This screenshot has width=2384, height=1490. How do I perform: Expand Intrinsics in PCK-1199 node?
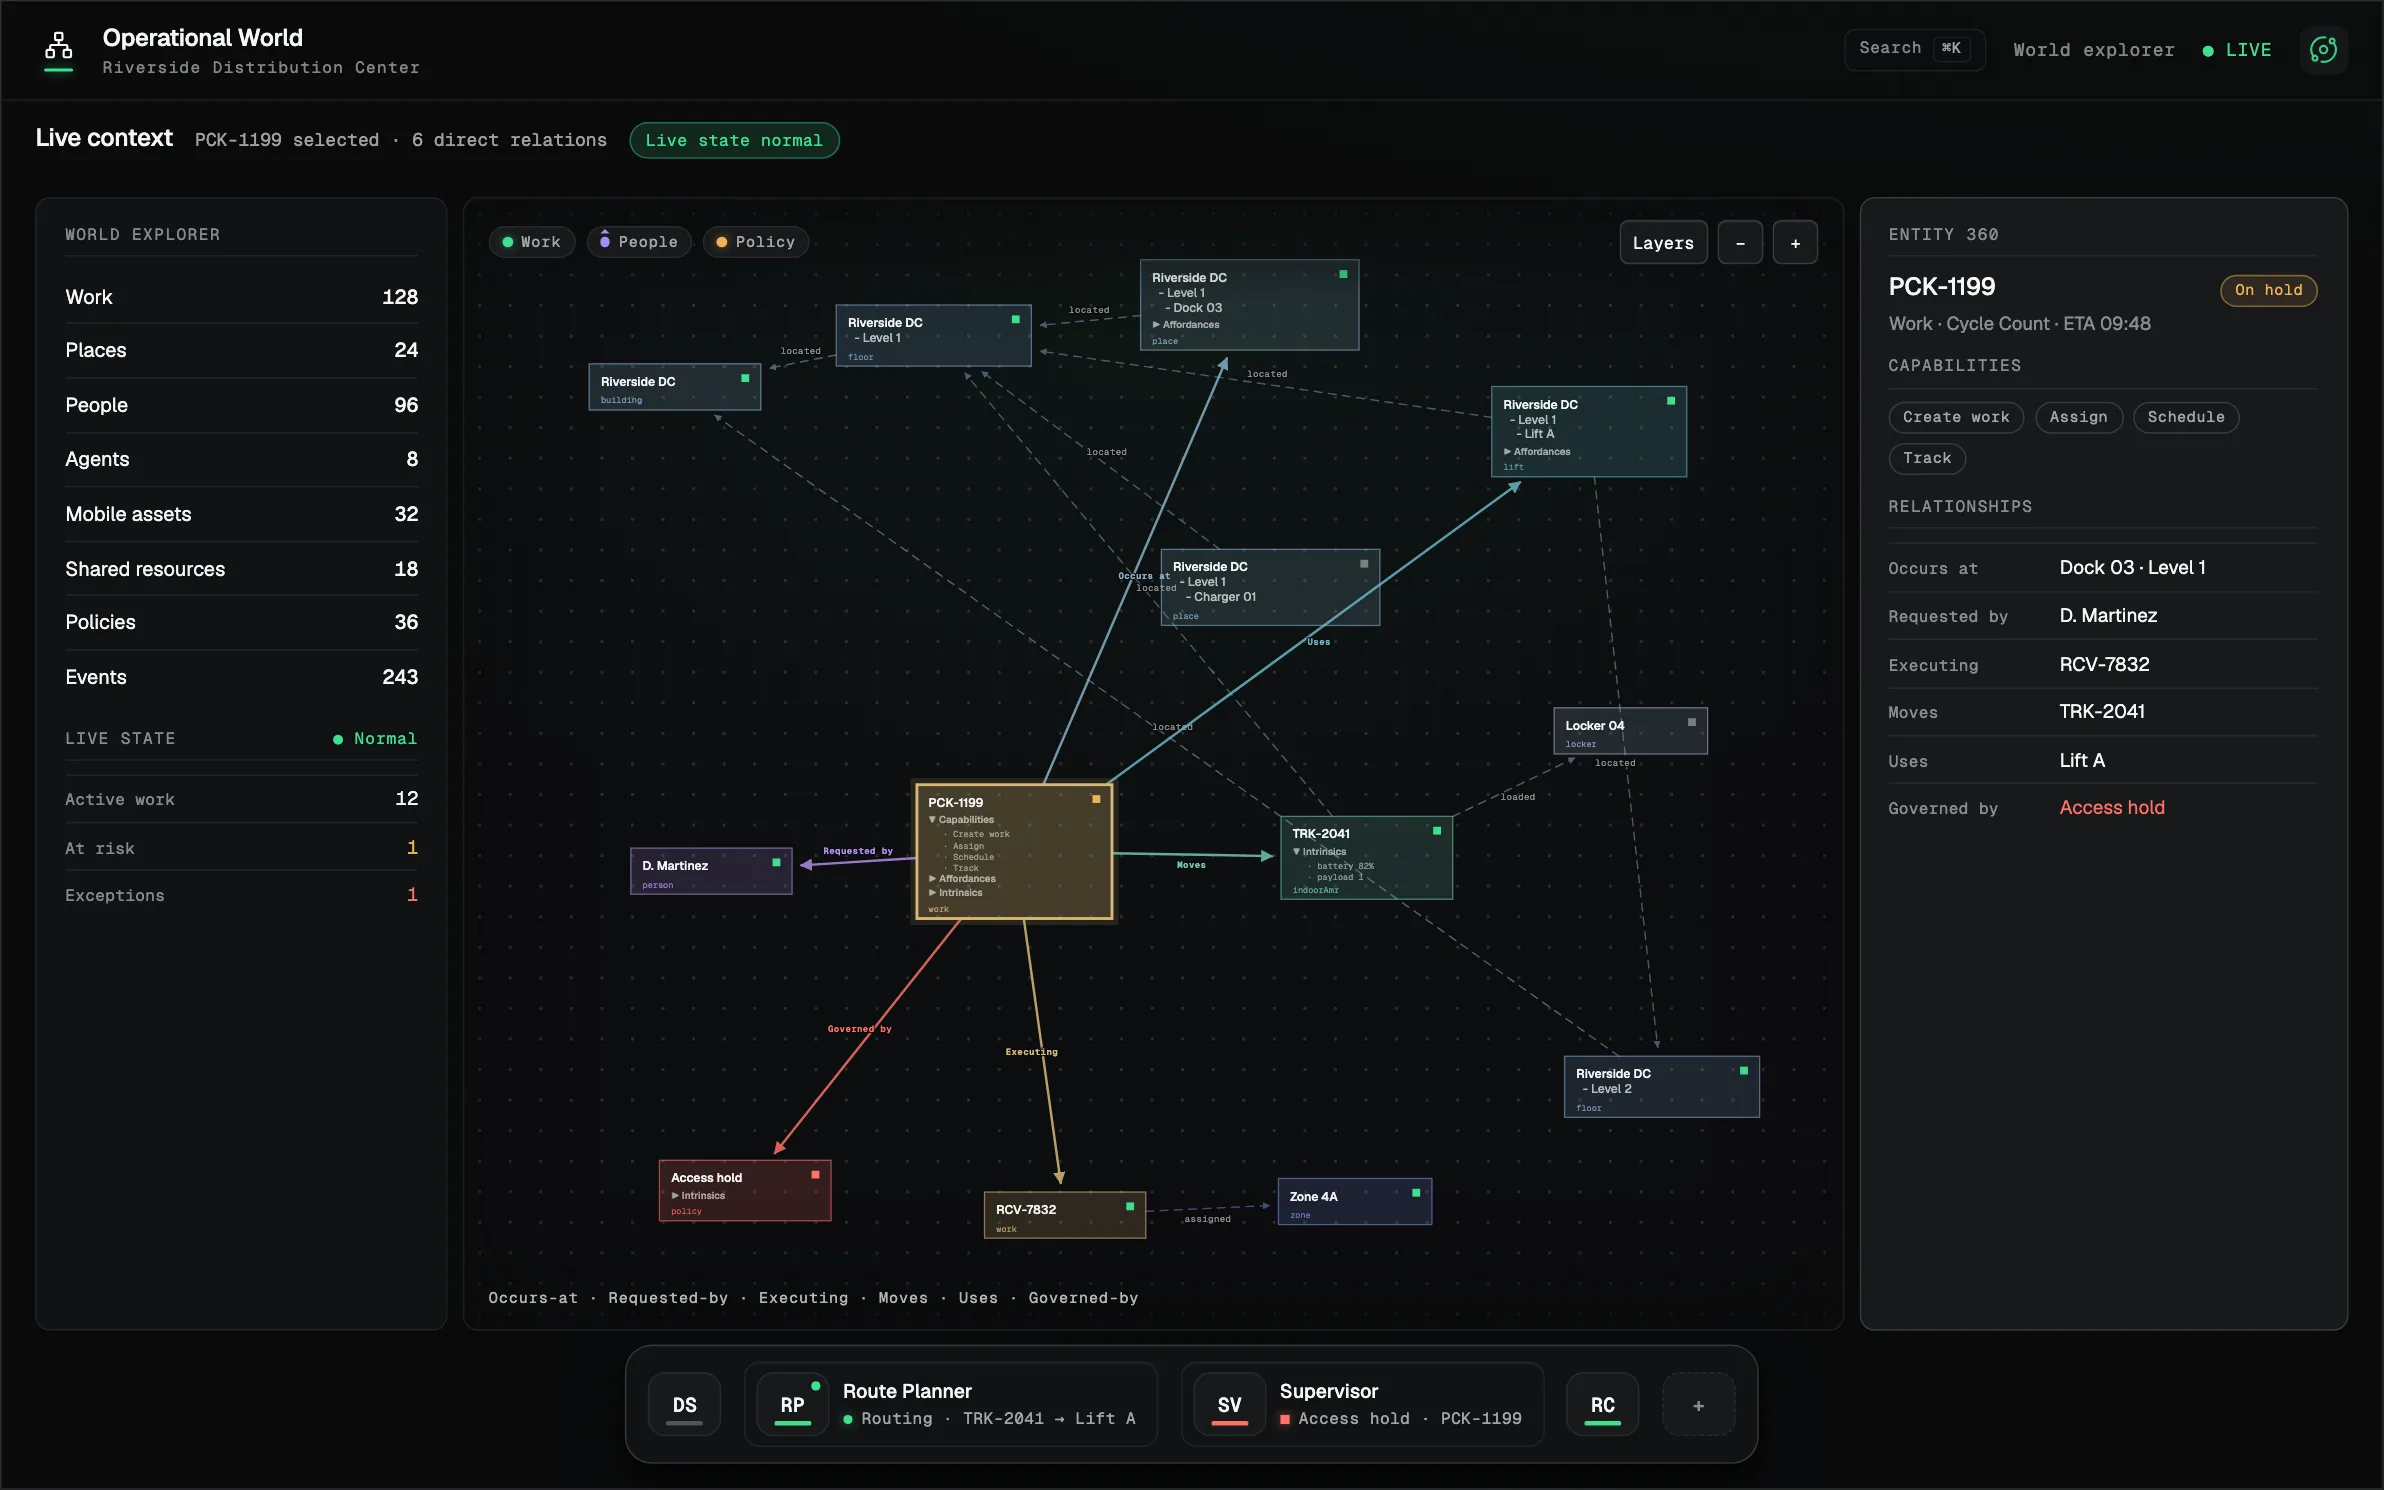click(x=956, y=893)
